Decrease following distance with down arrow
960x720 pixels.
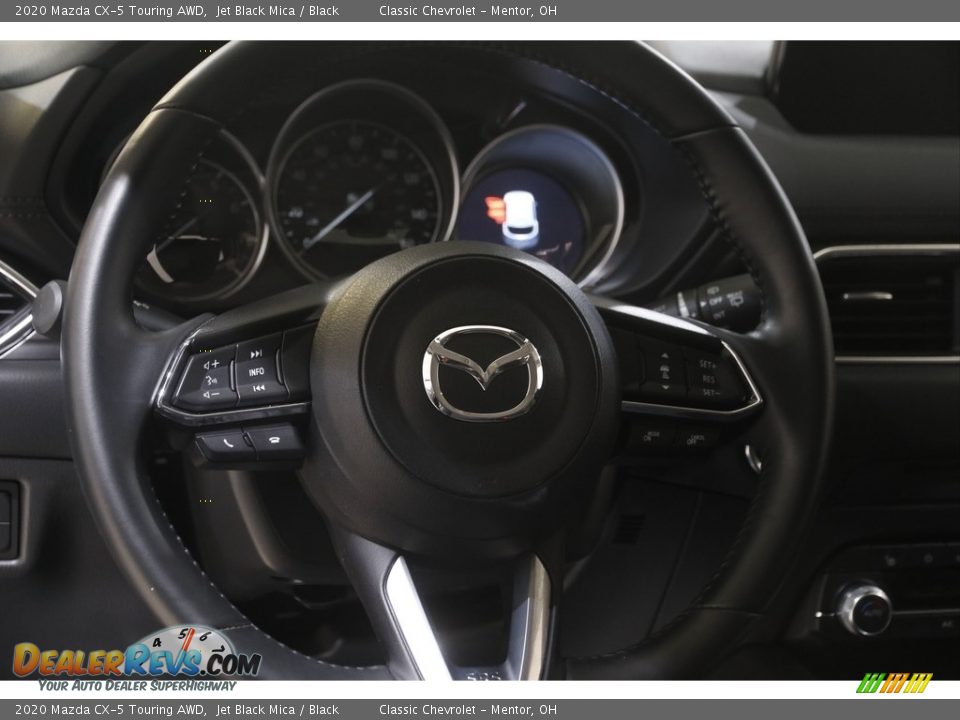pos(665,386)
